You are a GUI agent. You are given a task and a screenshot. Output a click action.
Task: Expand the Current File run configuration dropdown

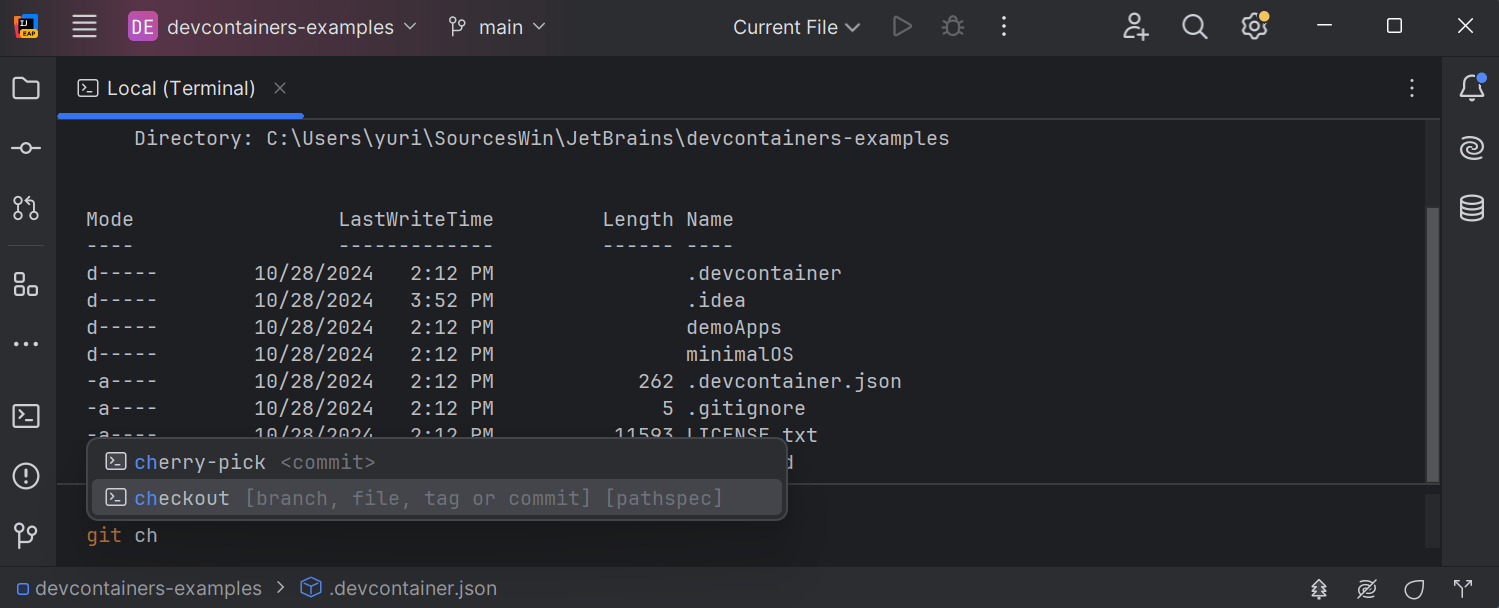[796, 27]
